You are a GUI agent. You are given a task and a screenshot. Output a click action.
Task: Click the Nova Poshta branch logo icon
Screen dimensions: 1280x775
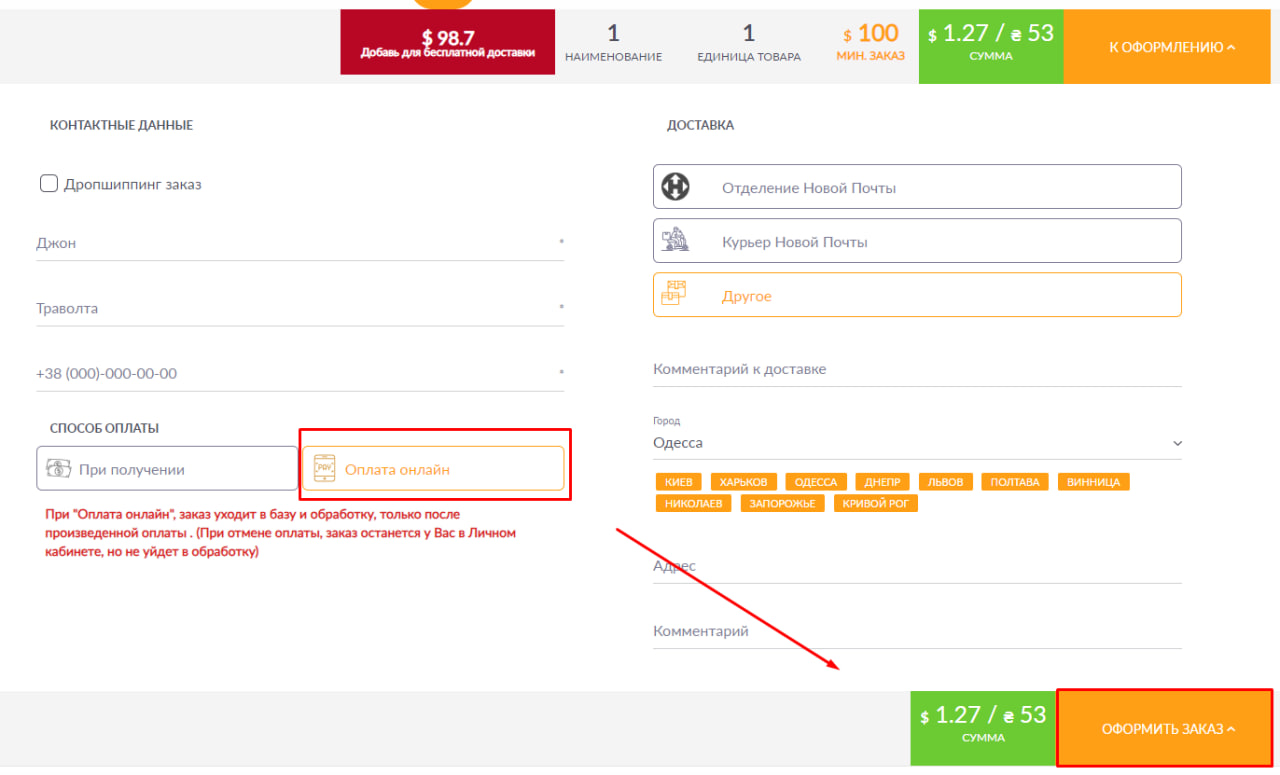click(x=677, y=187)
